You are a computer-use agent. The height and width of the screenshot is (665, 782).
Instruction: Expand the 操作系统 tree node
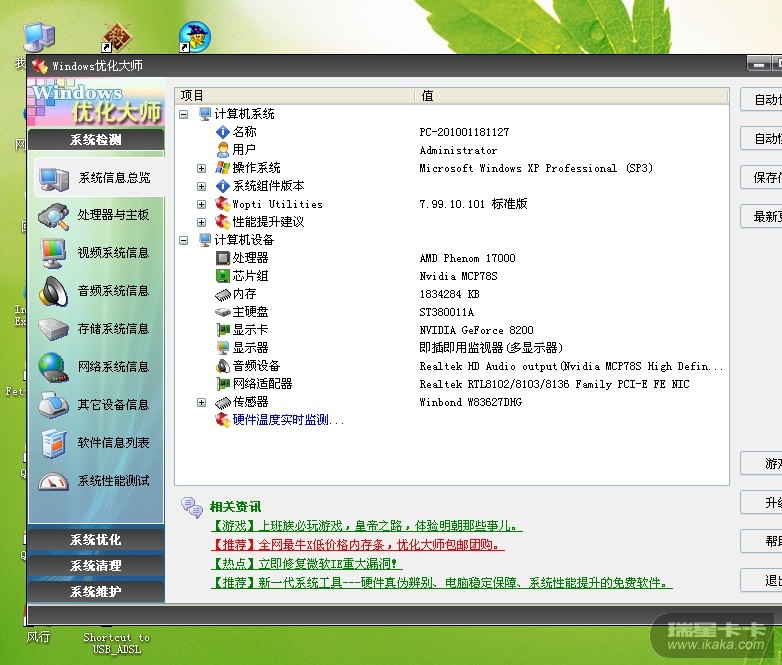click(x=201, y=168)
